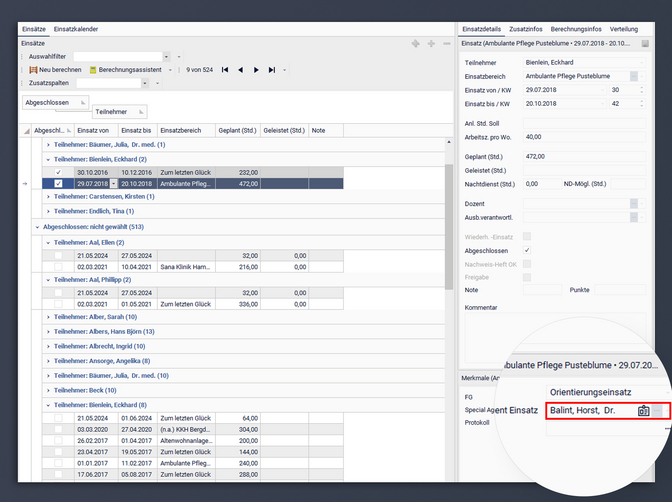Go to the next record
This screenshot has width=672, height=502.
[x=257, y=70]
